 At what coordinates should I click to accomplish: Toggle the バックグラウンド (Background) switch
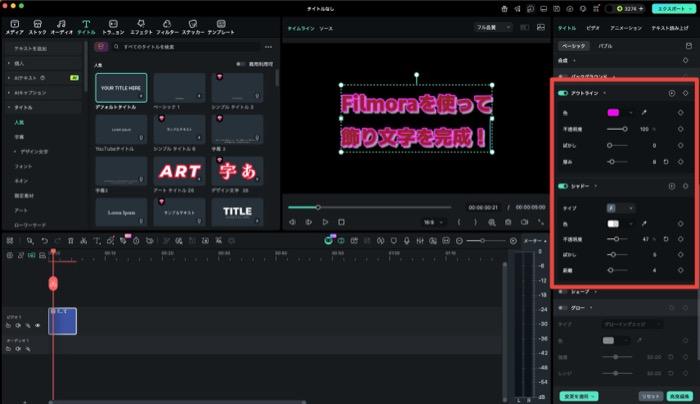point(563,77)
